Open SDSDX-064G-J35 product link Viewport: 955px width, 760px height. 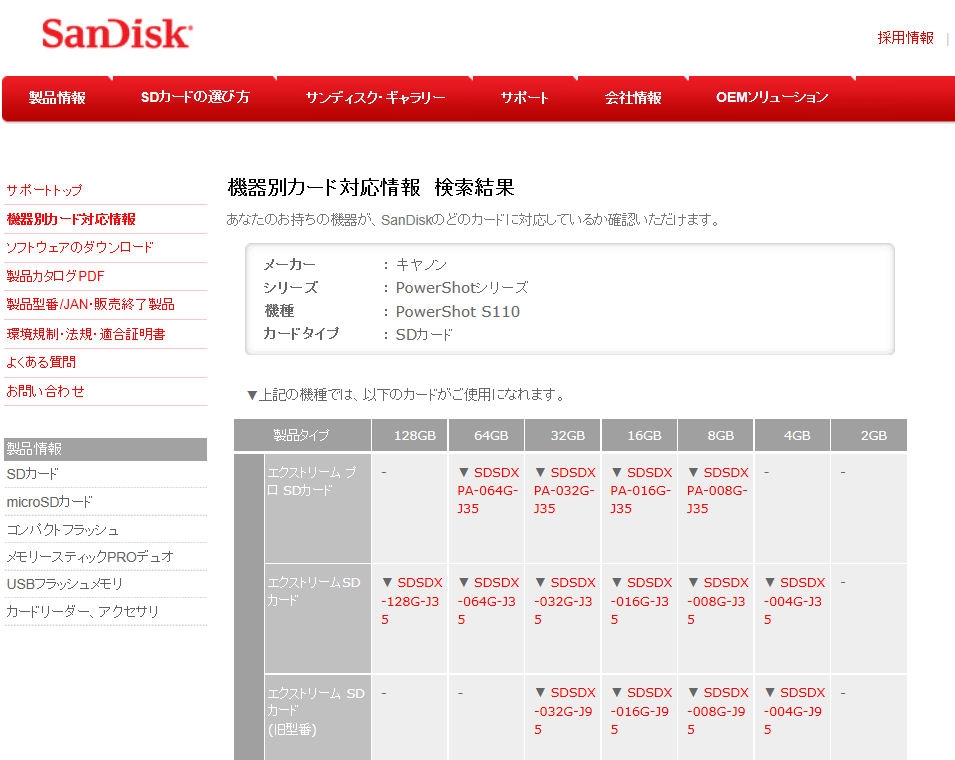(488, 600)
